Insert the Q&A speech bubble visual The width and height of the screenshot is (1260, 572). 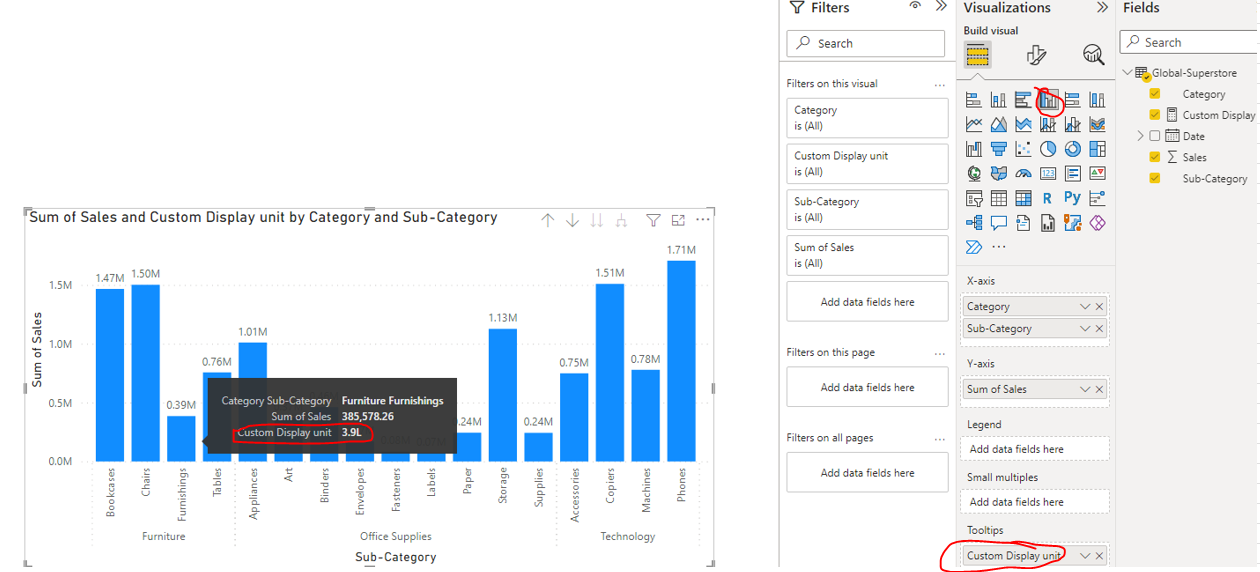[999, 223]
